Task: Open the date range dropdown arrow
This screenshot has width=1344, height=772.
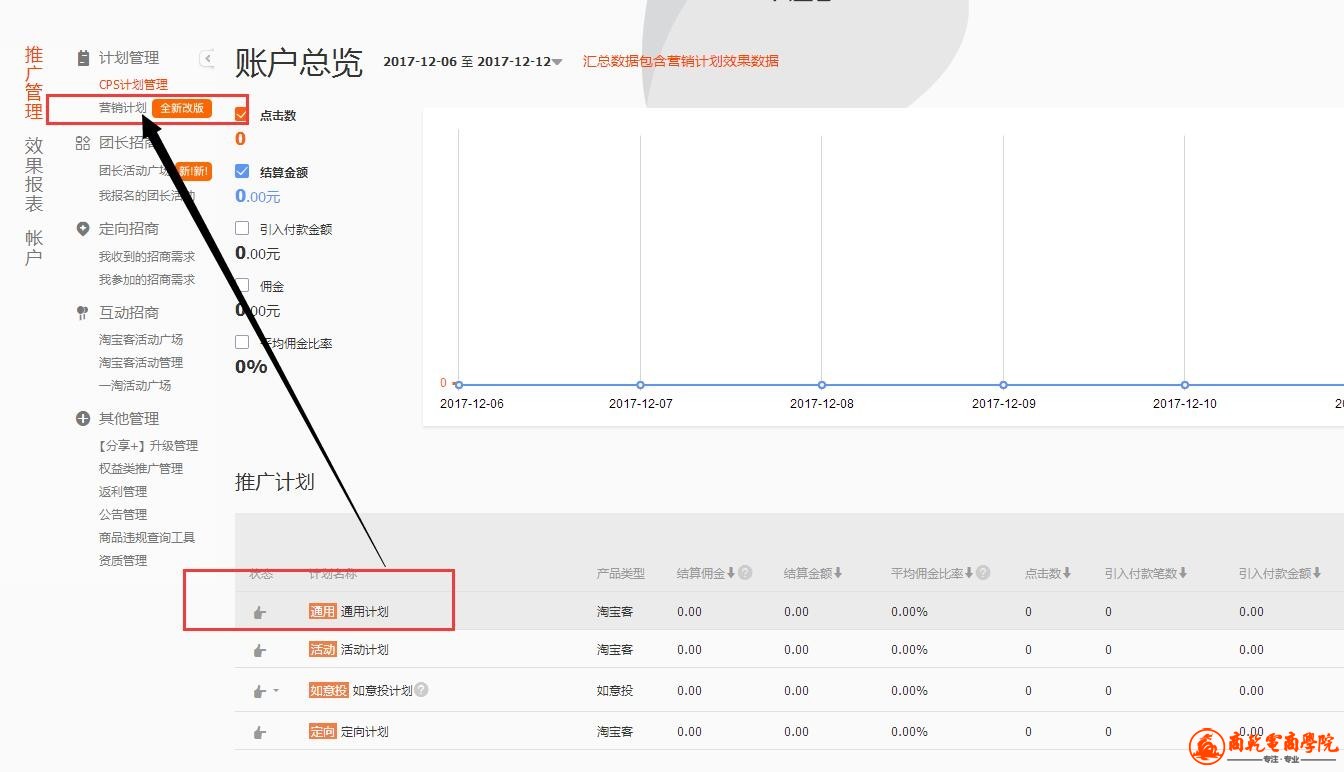Action: click(557, 62)
